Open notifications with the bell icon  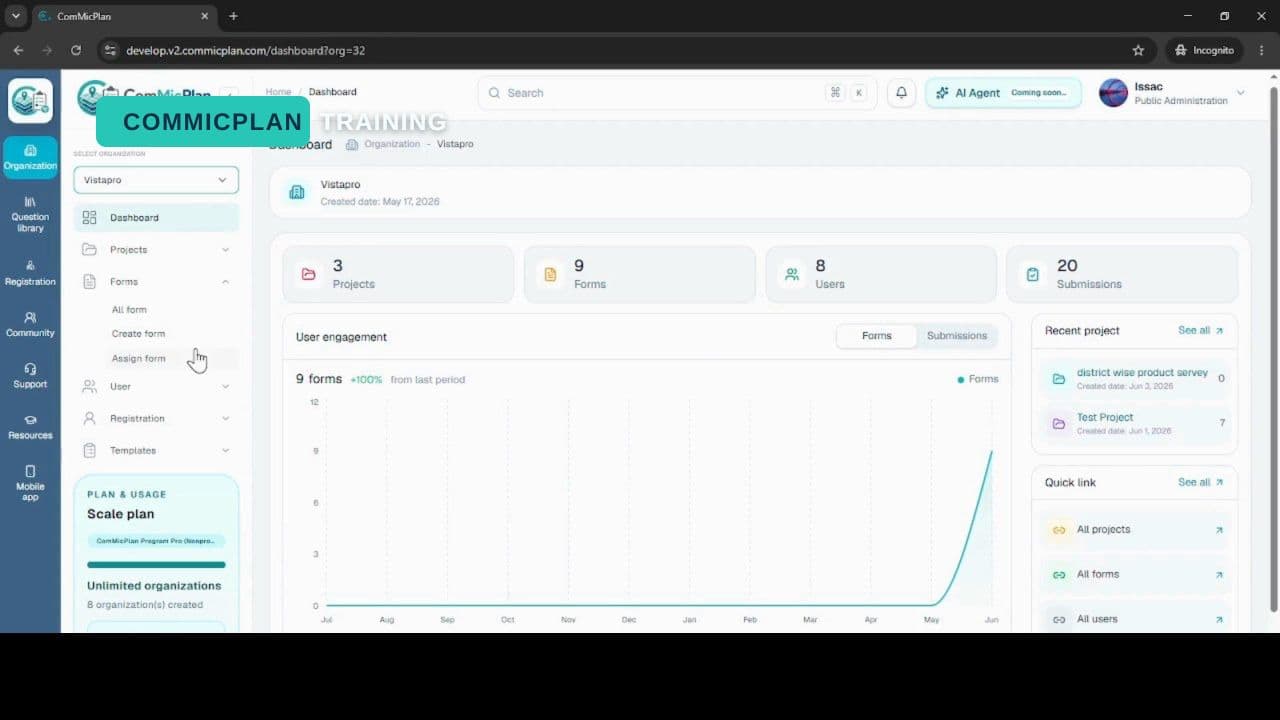coord(901,93)
